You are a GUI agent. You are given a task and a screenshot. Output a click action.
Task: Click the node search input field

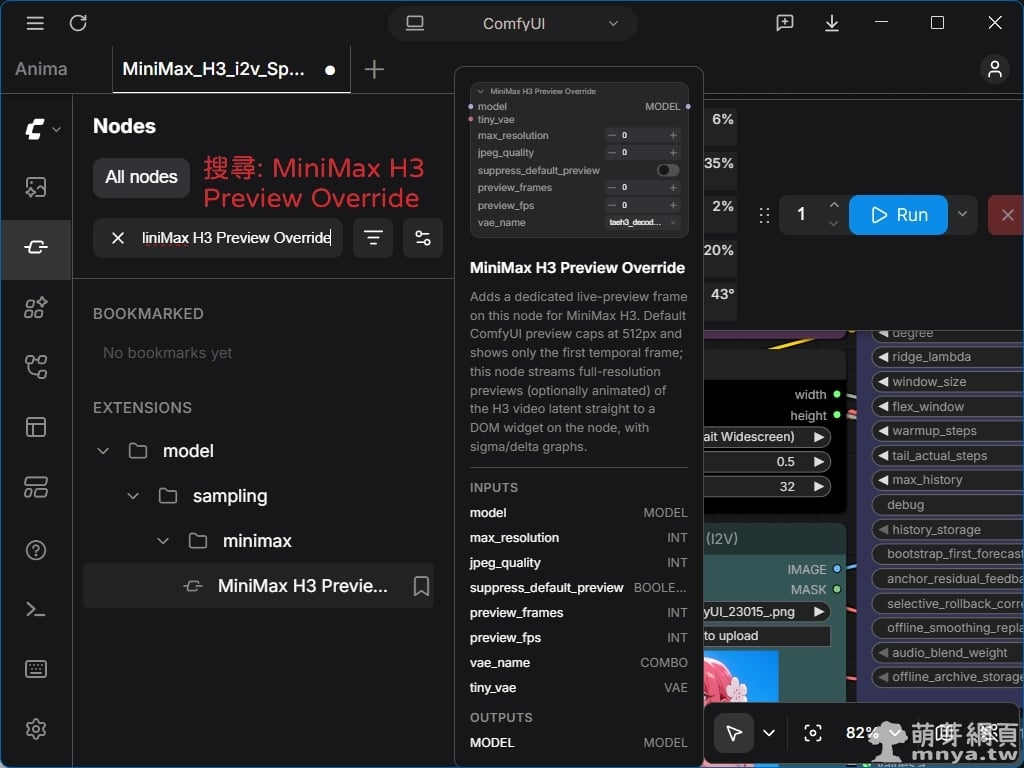236,238
